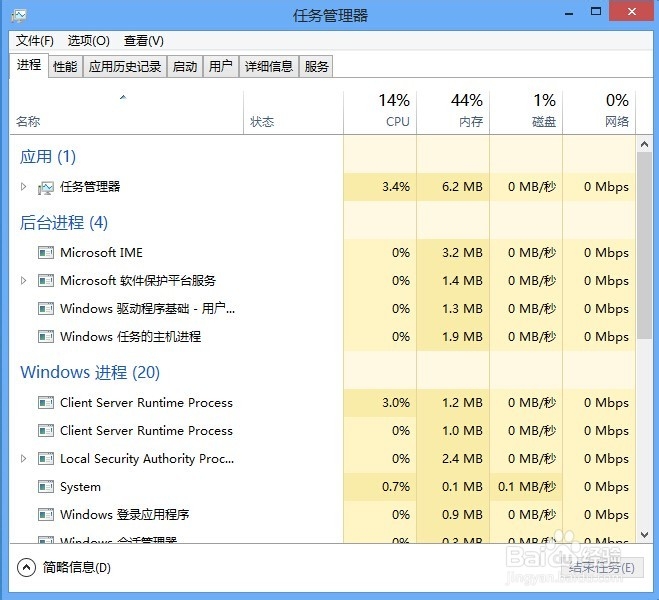
Task: Click the Task Manager title bar icon
Action: (x=19, y=16)
